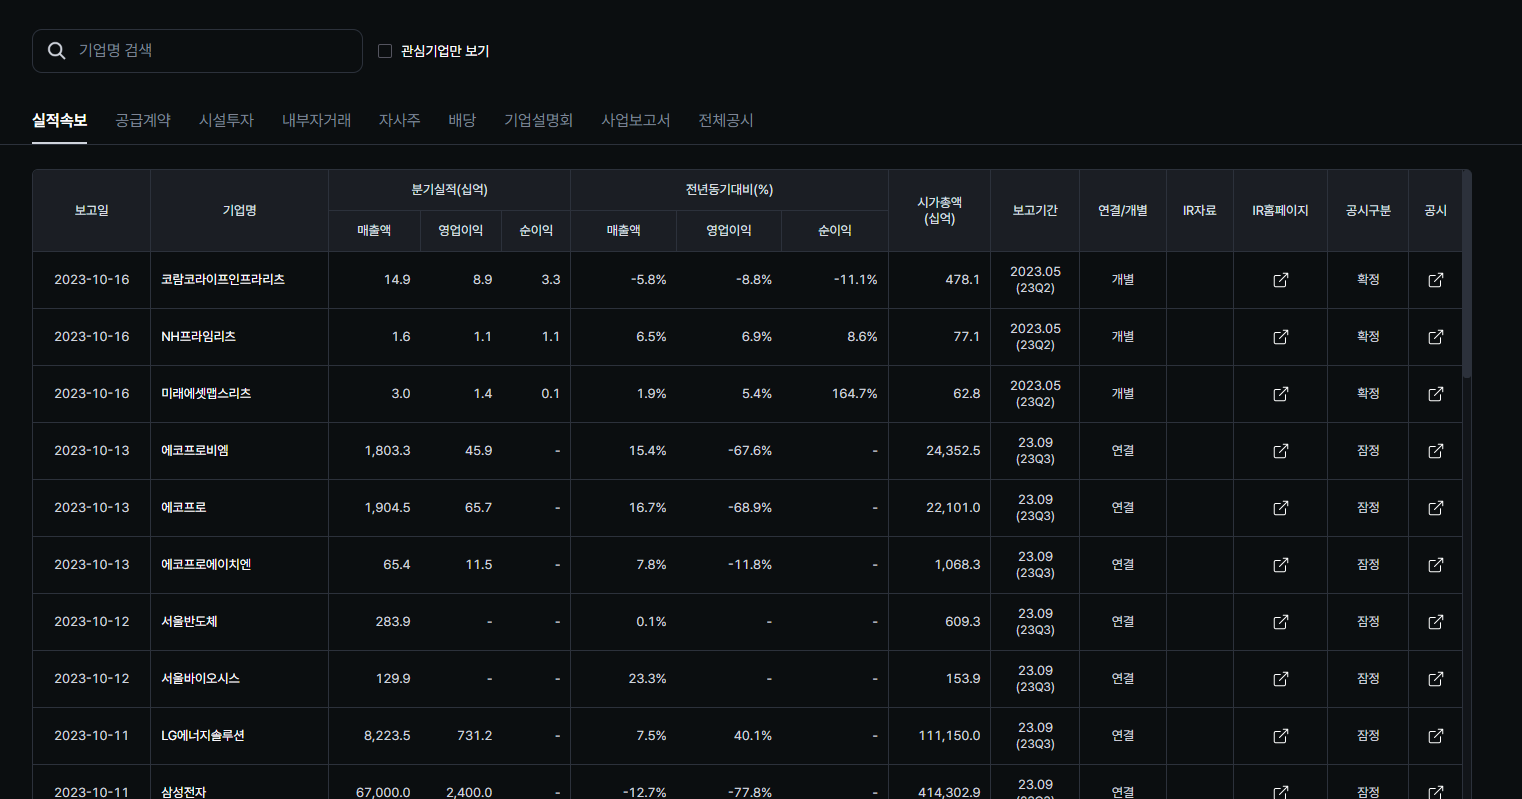Click the 전년동기대비(%) header group
Viewport: 1522px width, 799px height.
point(729,190)
